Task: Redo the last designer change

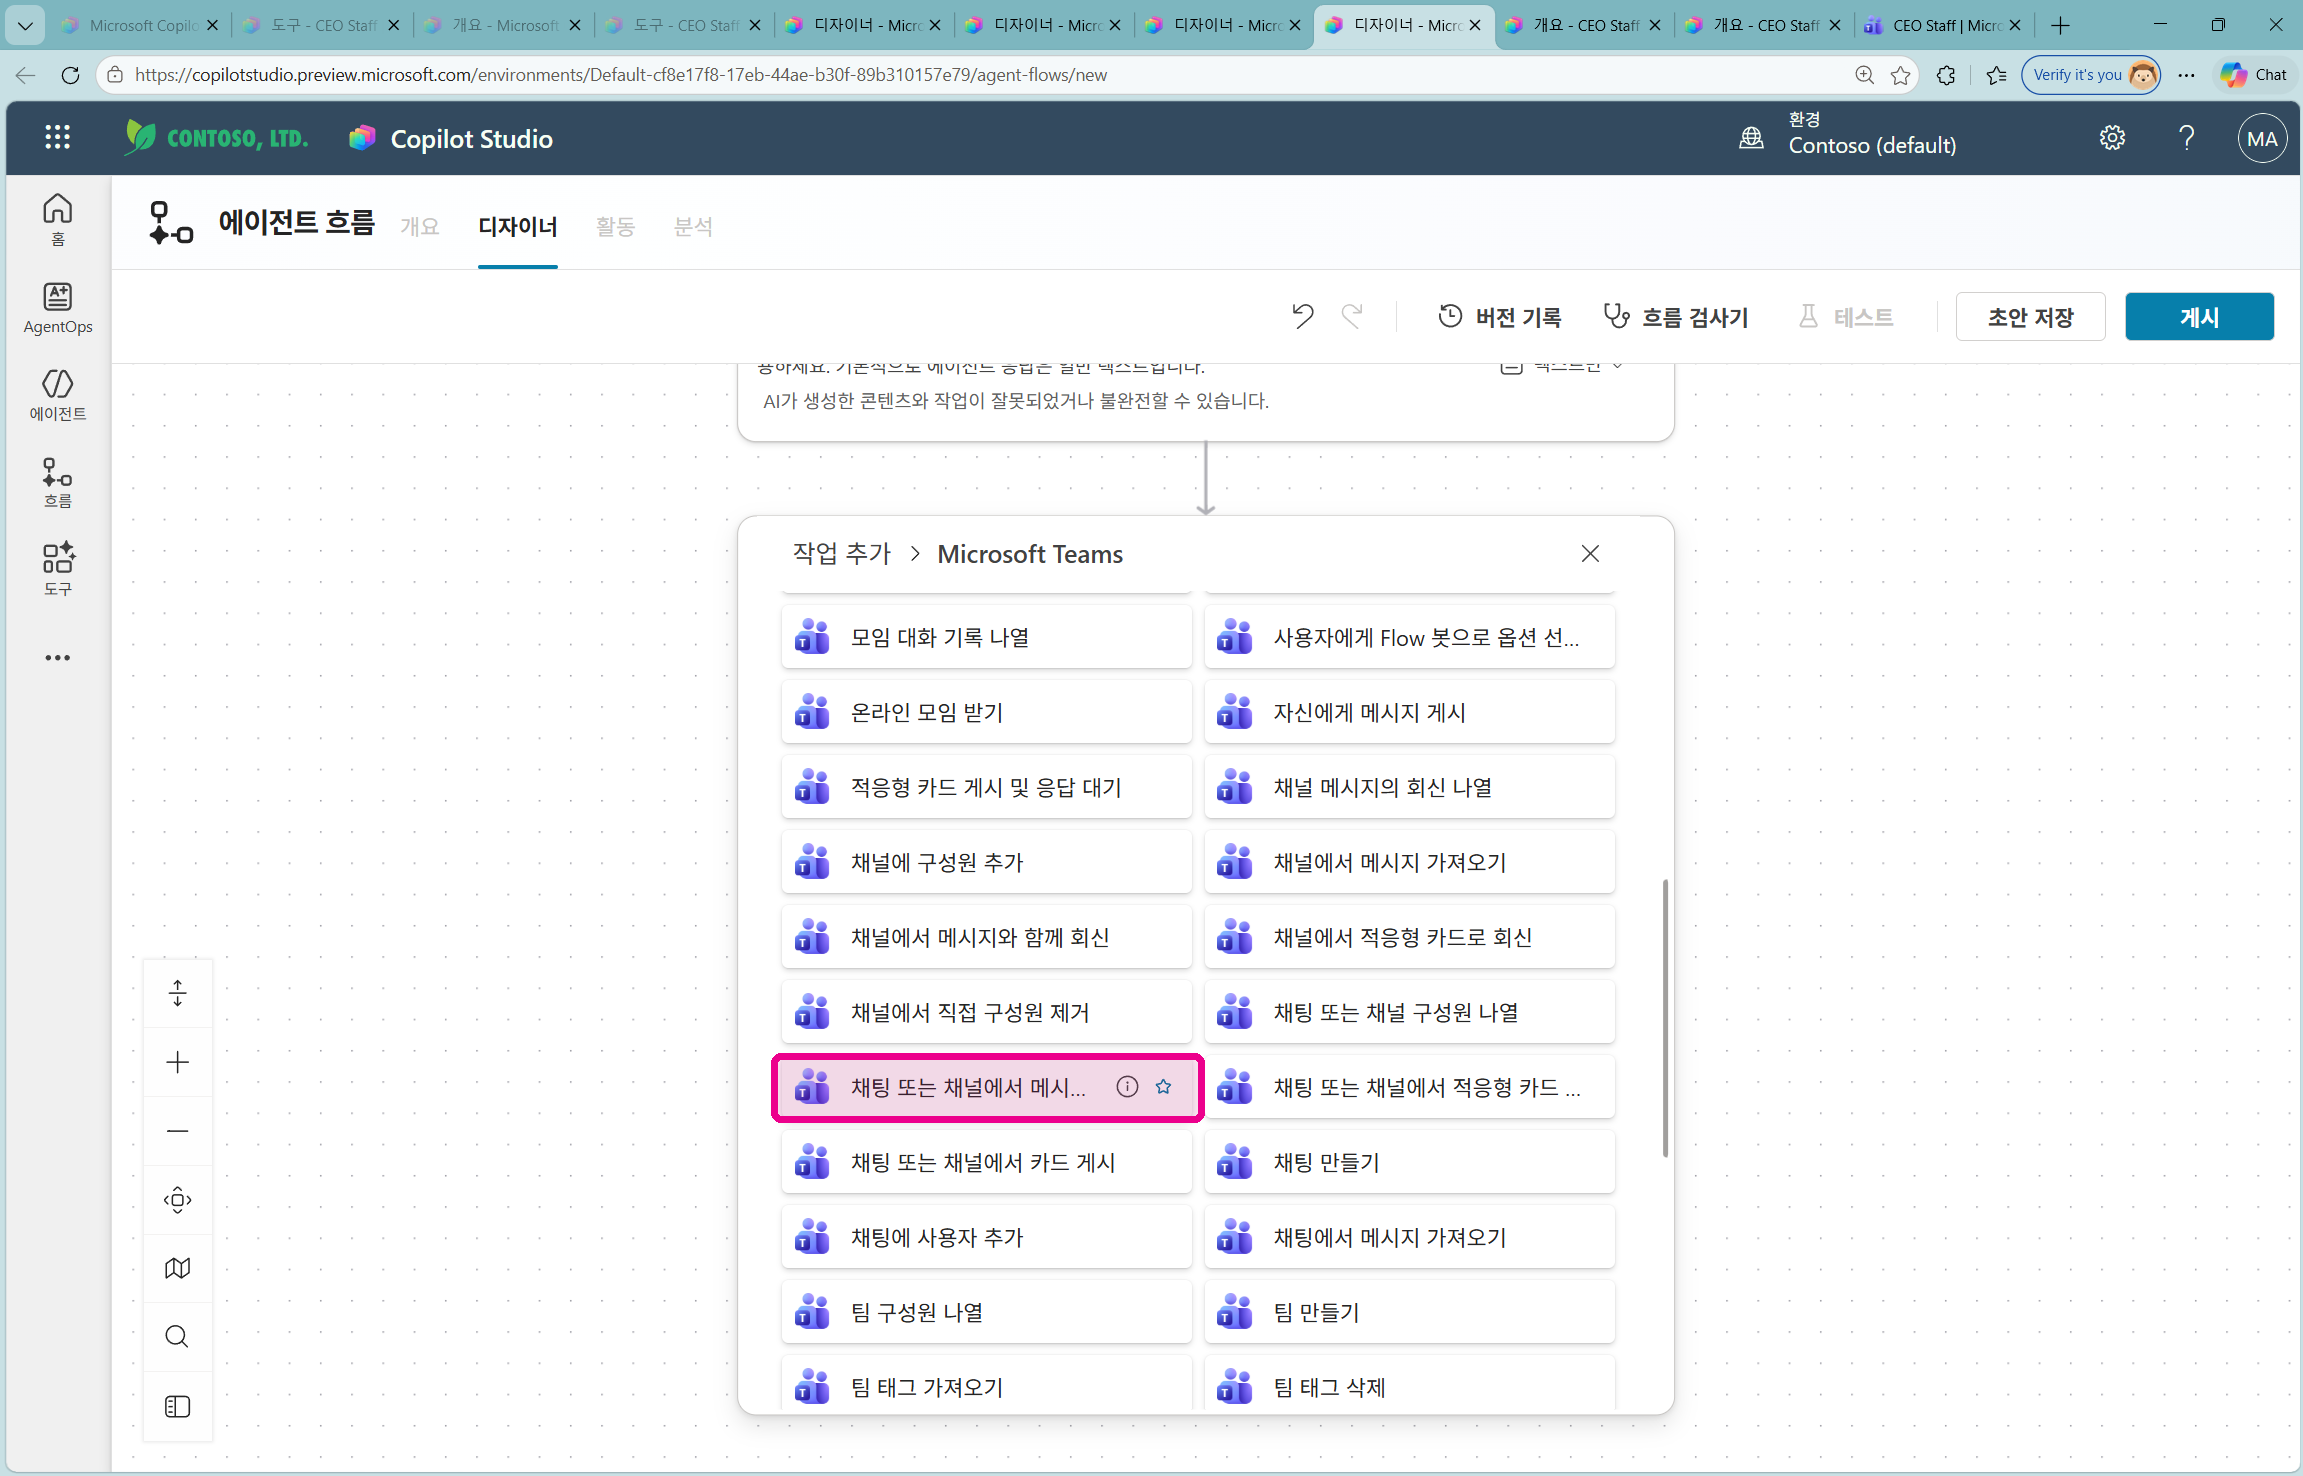Action: click(x=1352, y=316)
